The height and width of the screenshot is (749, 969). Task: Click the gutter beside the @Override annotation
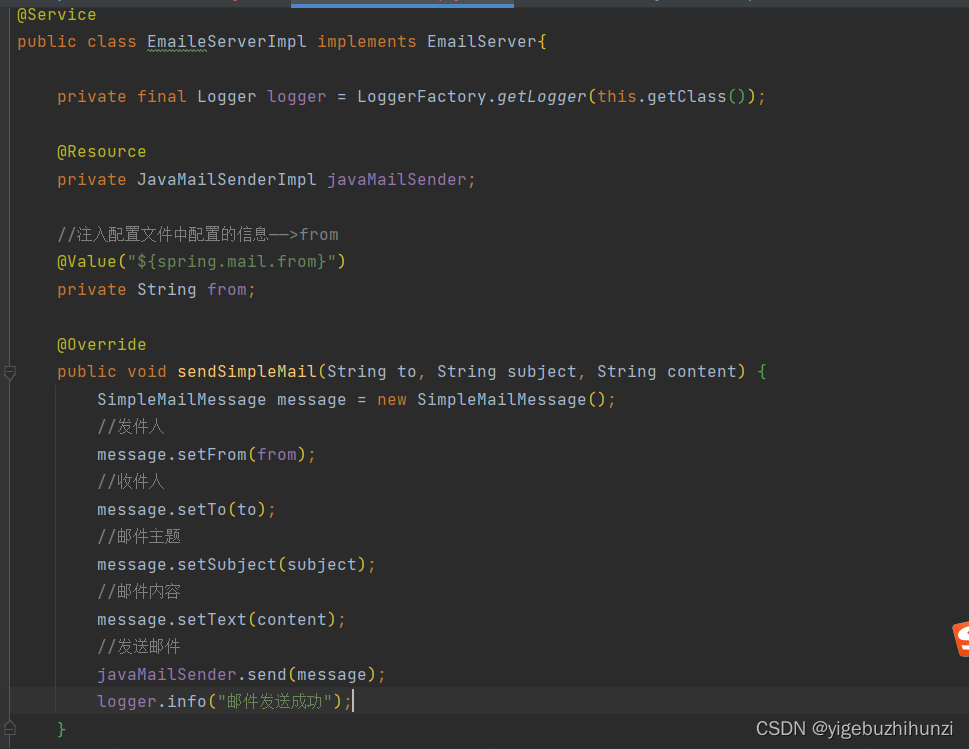click(10, 344)
